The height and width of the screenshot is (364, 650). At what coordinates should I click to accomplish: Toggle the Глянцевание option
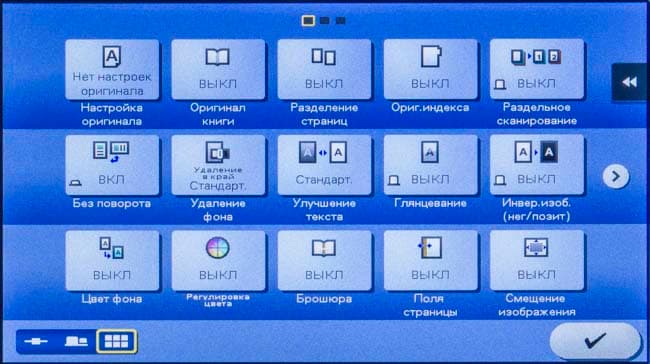[x=430, y=165]
